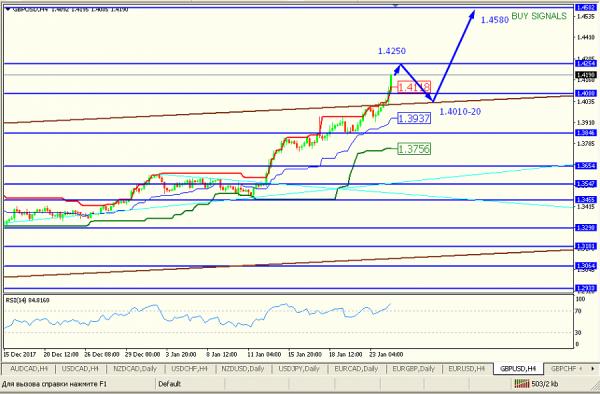Select the BUY SIGNALS text label

click(539, 16)
